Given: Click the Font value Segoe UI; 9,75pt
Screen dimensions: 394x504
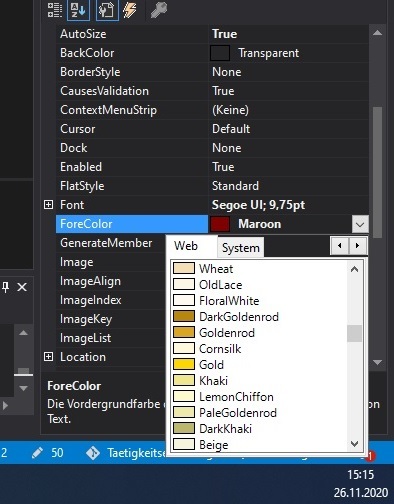Looking at the screenshot, I should (258, 205).
